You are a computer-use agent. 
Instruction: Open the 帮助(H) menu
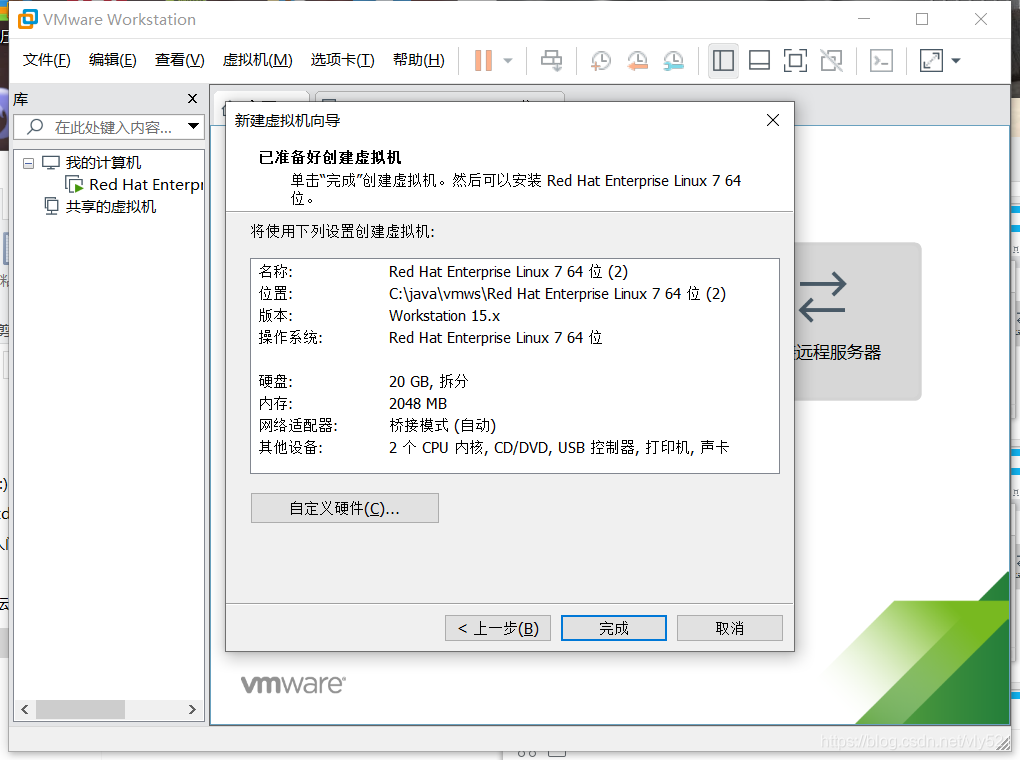tap(418, 60)
